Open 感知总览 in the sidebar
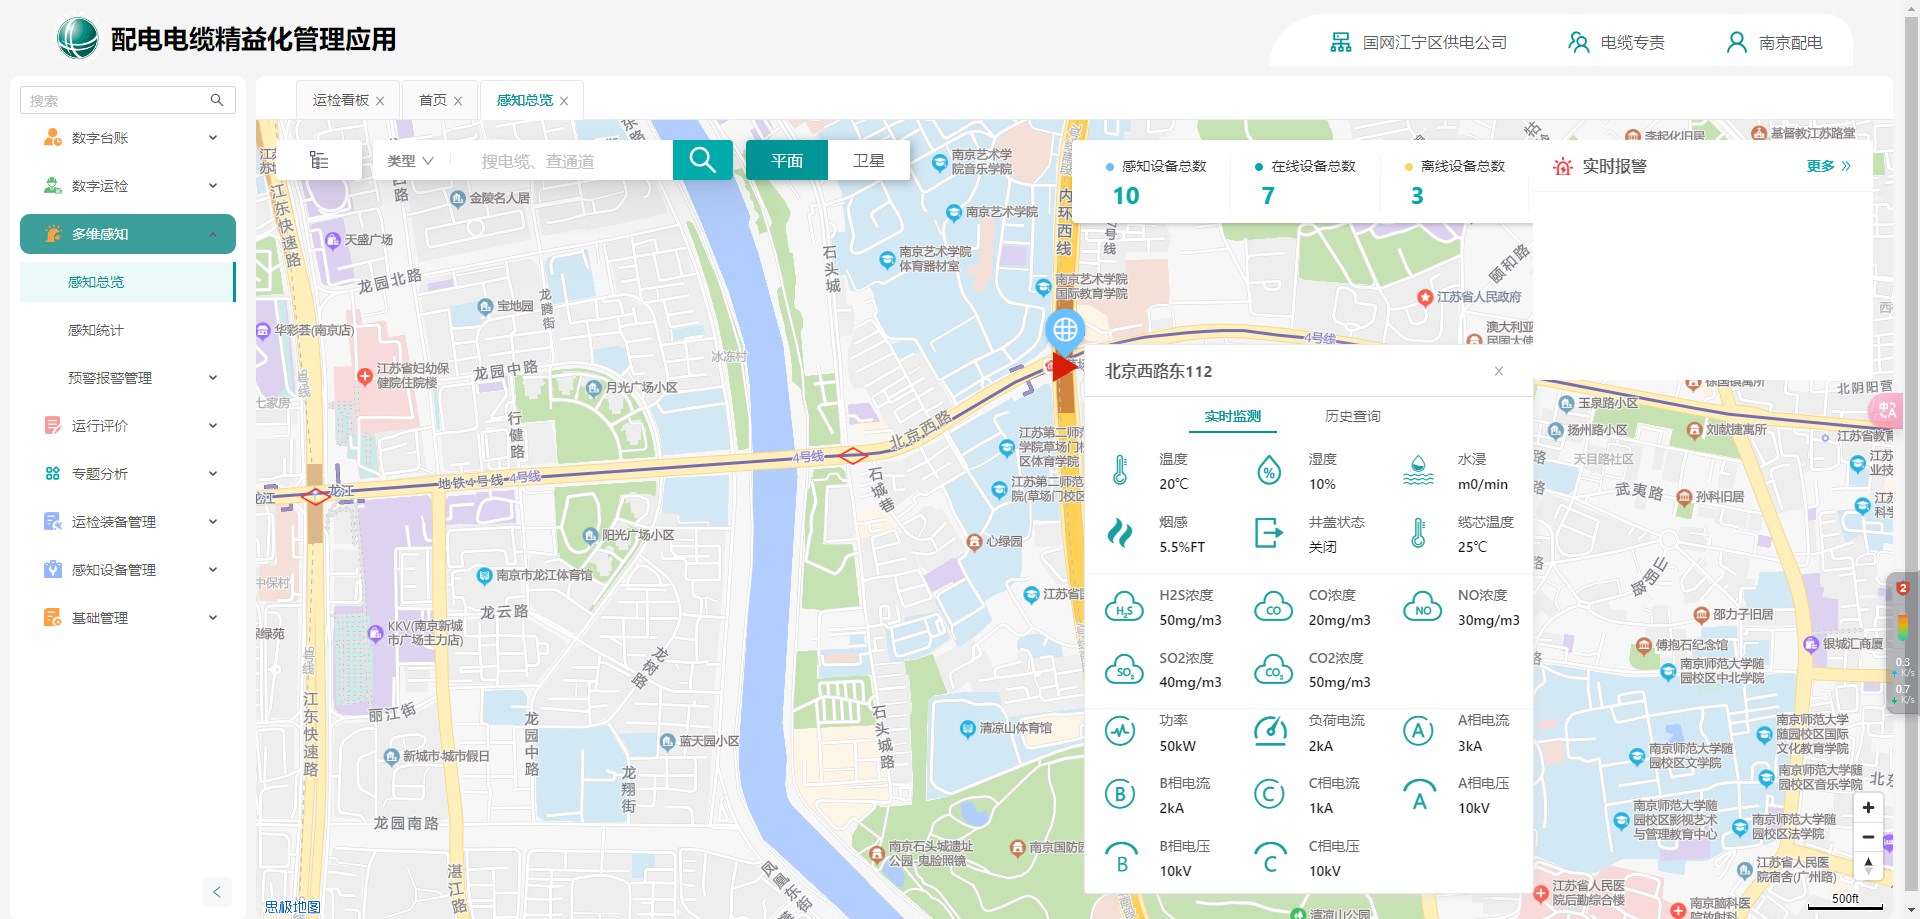This screenshot has width=1920, height=919. 128,282
